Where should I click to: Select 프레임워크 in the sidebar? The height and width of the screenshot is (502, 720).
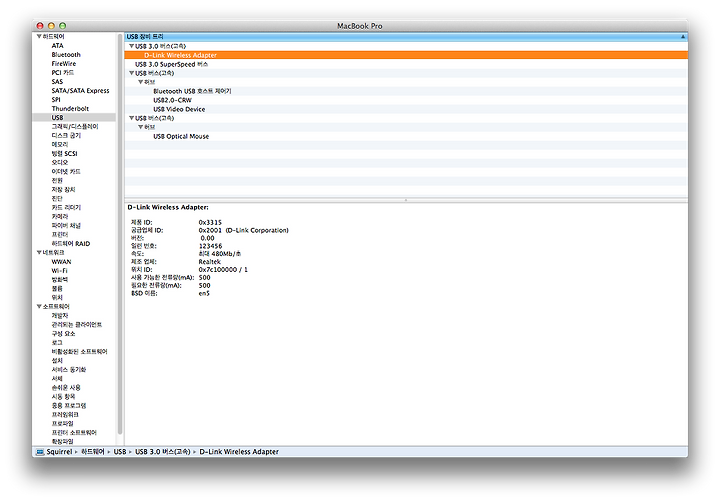(65, 414)
